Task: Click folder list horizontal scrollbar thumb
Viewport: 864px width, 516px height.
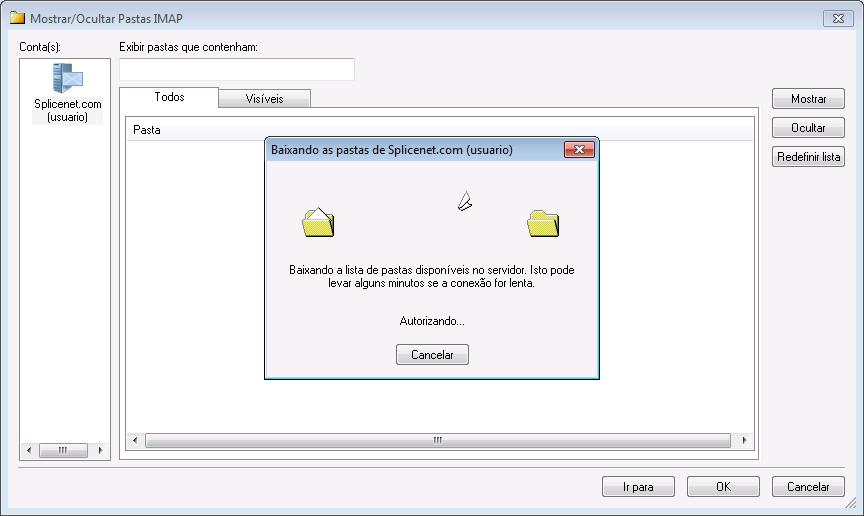Action: tap(438, 440)
